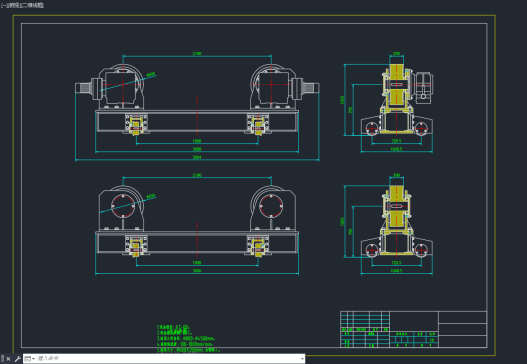Close the command line window

point(8,359)
